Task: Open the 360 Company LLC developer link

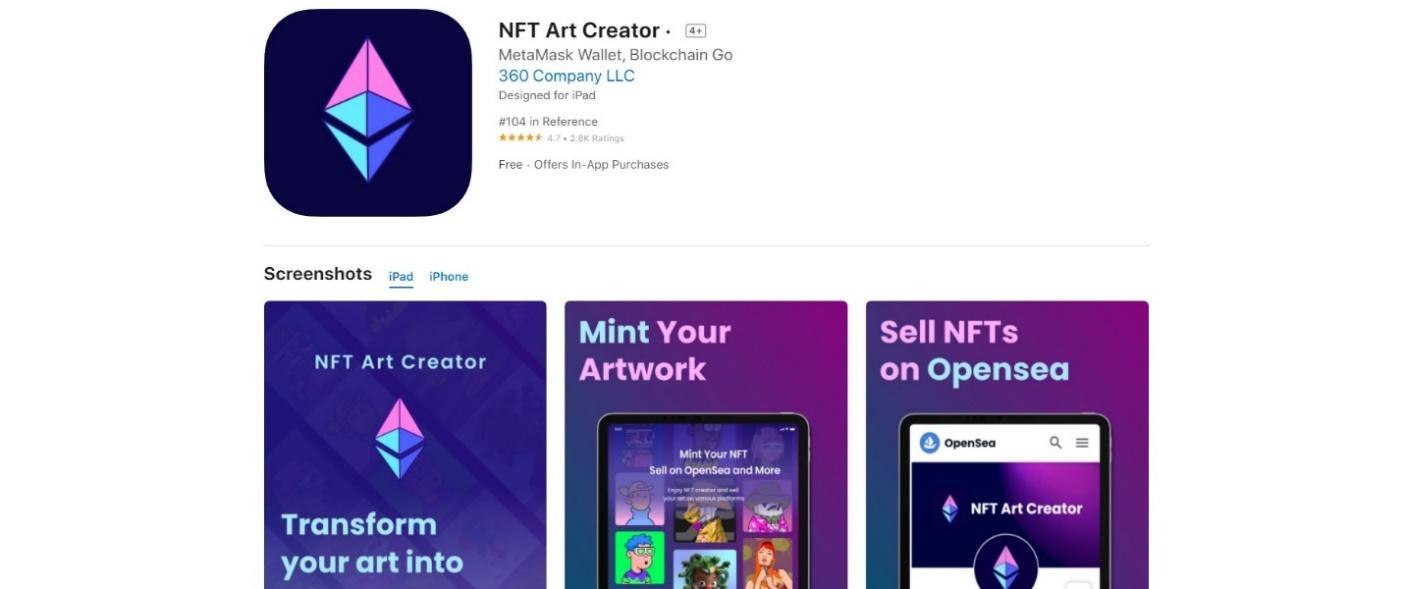Action: [566, 76]
